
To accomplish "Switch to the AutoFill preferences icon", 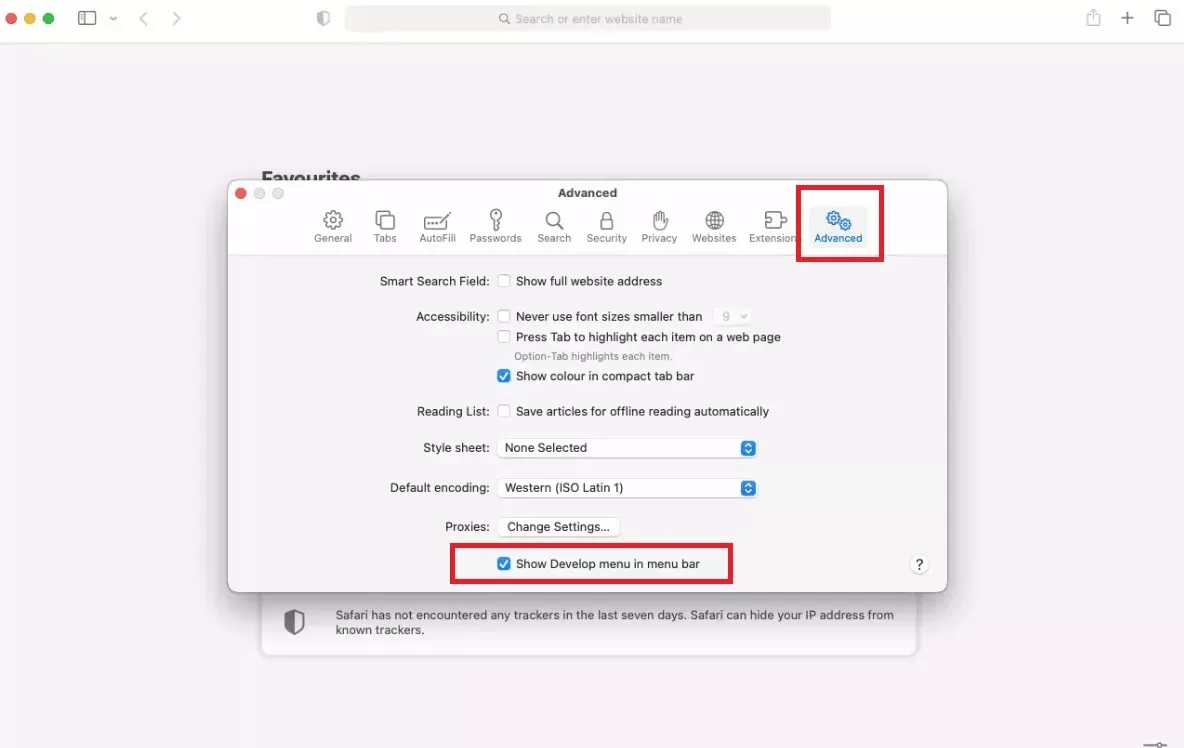I will click(437, 226).
